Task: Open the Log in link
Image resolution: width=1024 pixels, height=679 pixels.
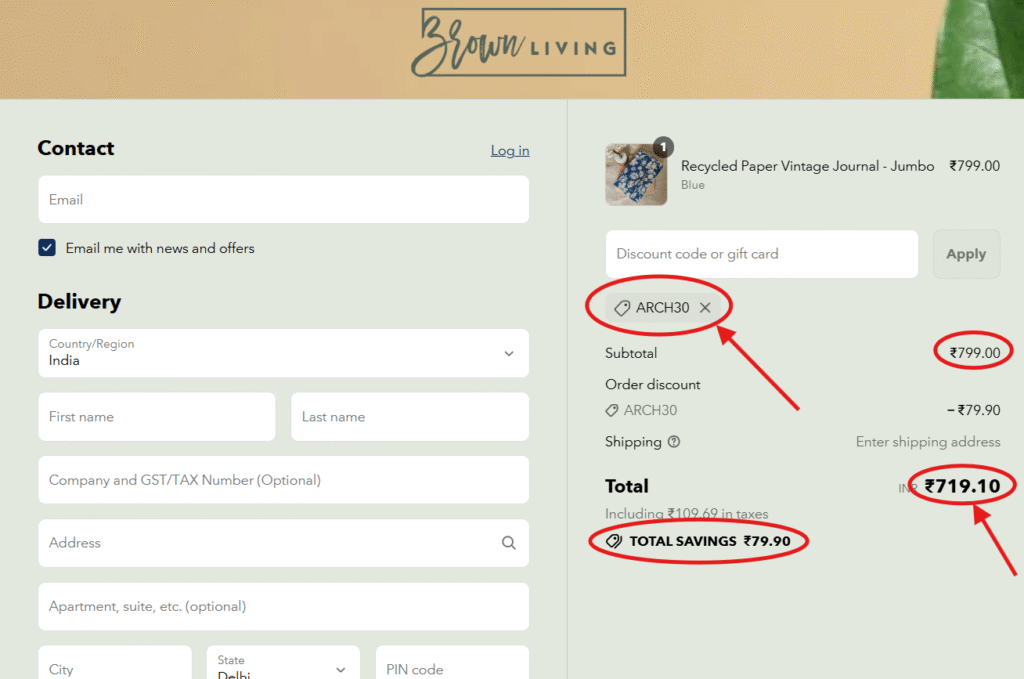Action: point(510,150)
